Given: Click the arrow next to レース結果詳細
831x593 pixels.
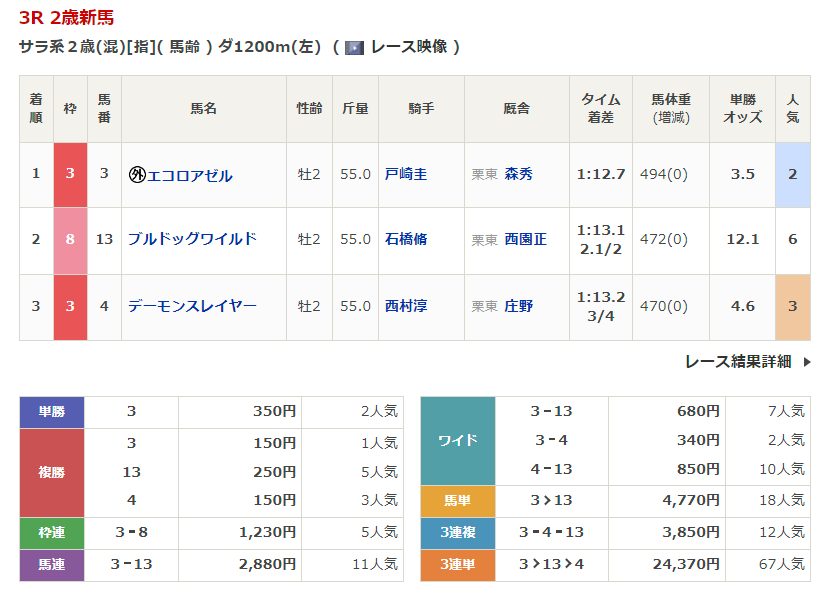Looking at the screenshot, I should [807, 362].
